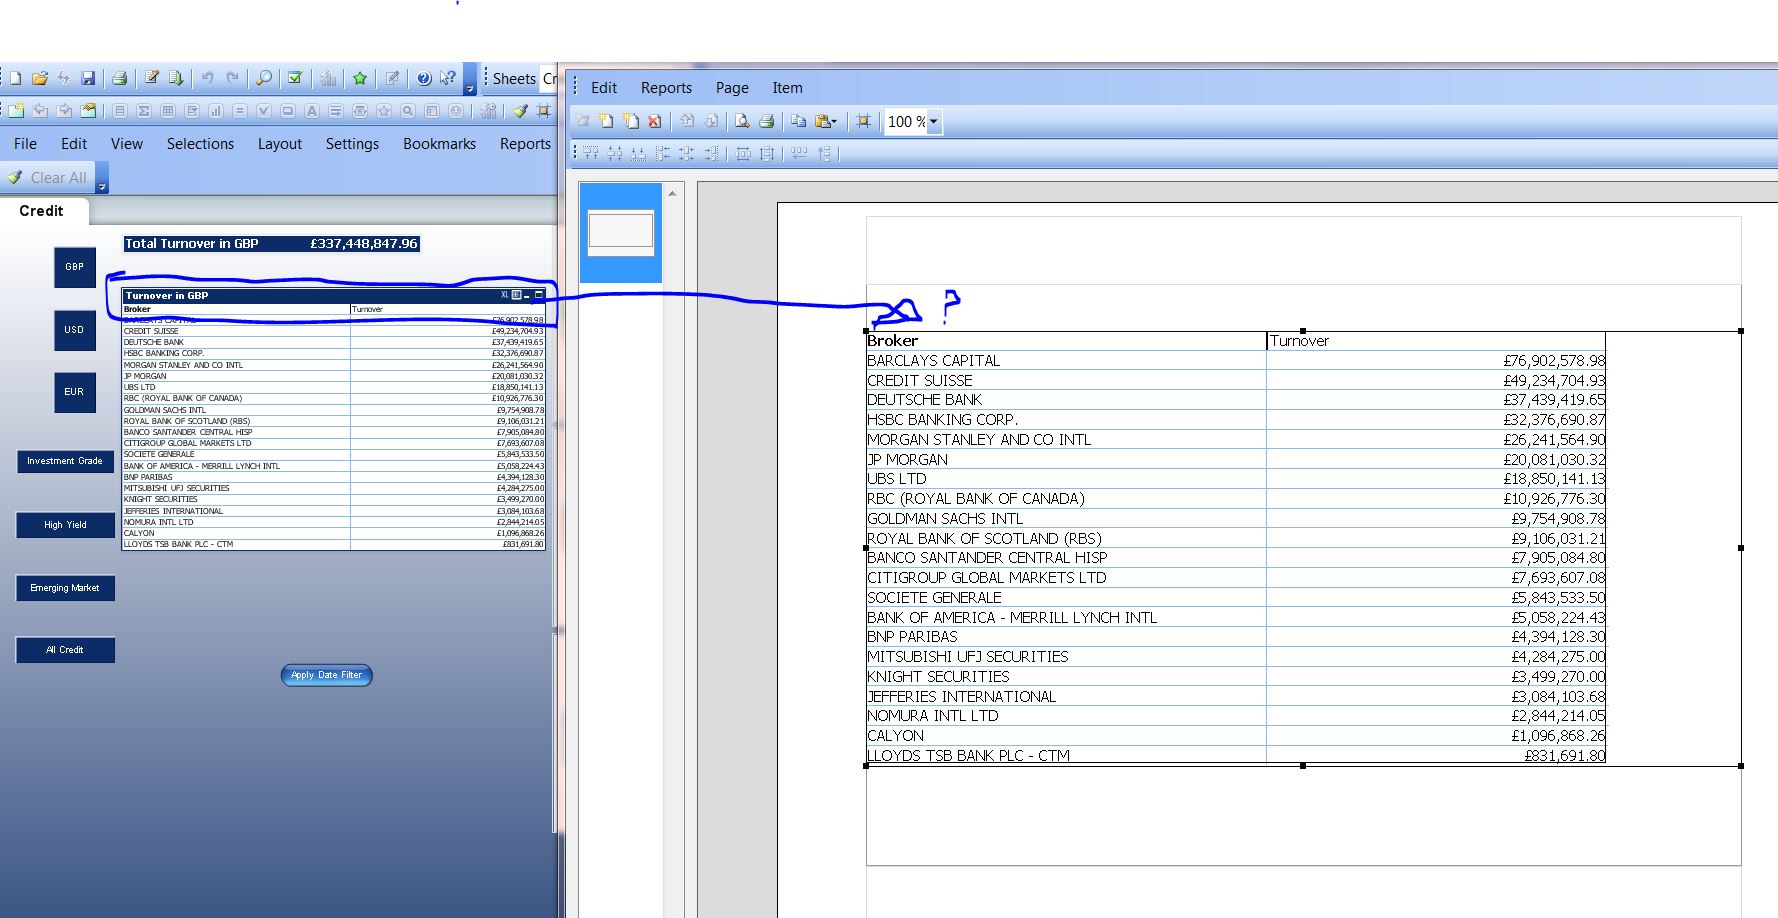Click the All Credit button

click(65, 650)
